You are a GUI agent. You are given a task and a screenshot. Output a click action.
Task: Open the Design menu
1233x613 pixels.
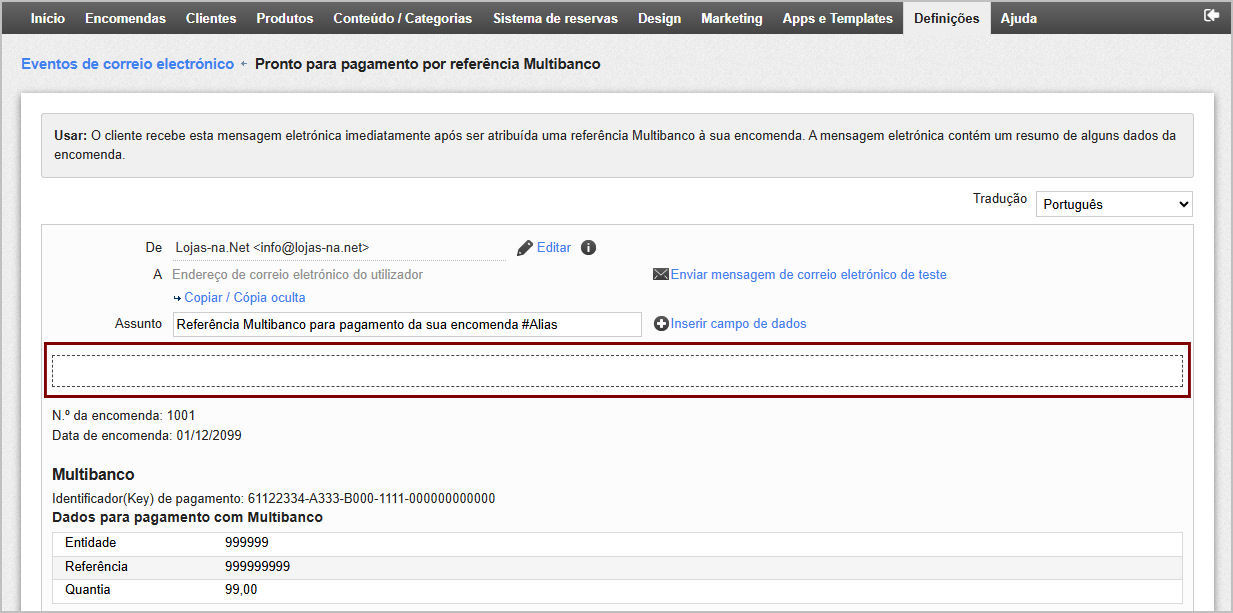(659, 18)
